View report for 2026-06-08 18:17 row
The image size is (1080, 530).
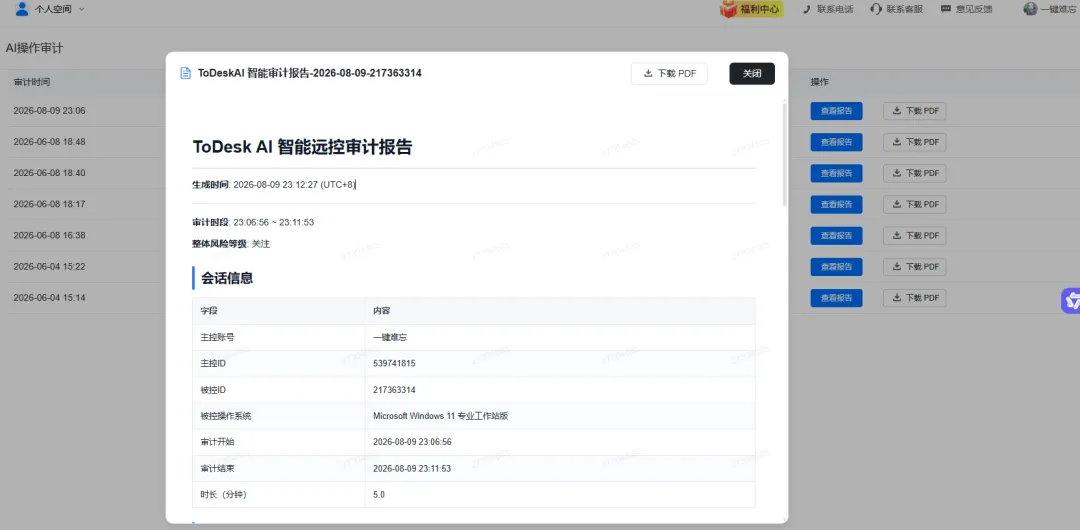836,204
